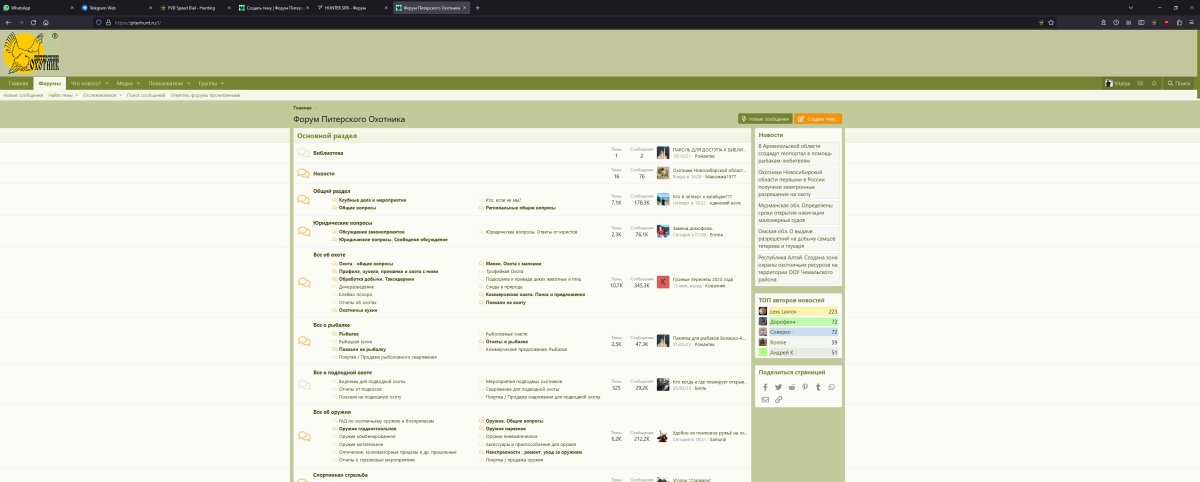
Task: Open the notifications bell icon
Action: coord(1153,83)
